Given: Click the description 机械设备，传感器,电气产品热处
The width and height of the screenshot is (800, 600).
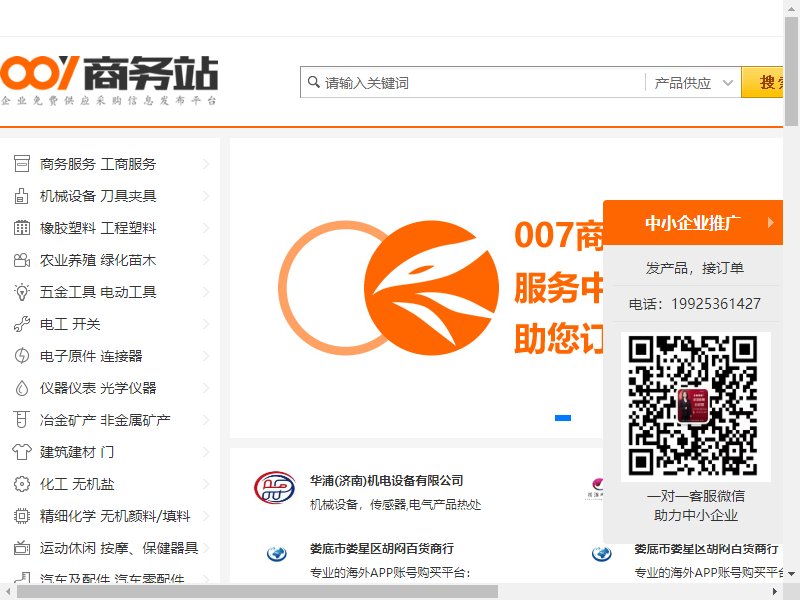Looking at the screenshot, I should (x=395, y=505).
